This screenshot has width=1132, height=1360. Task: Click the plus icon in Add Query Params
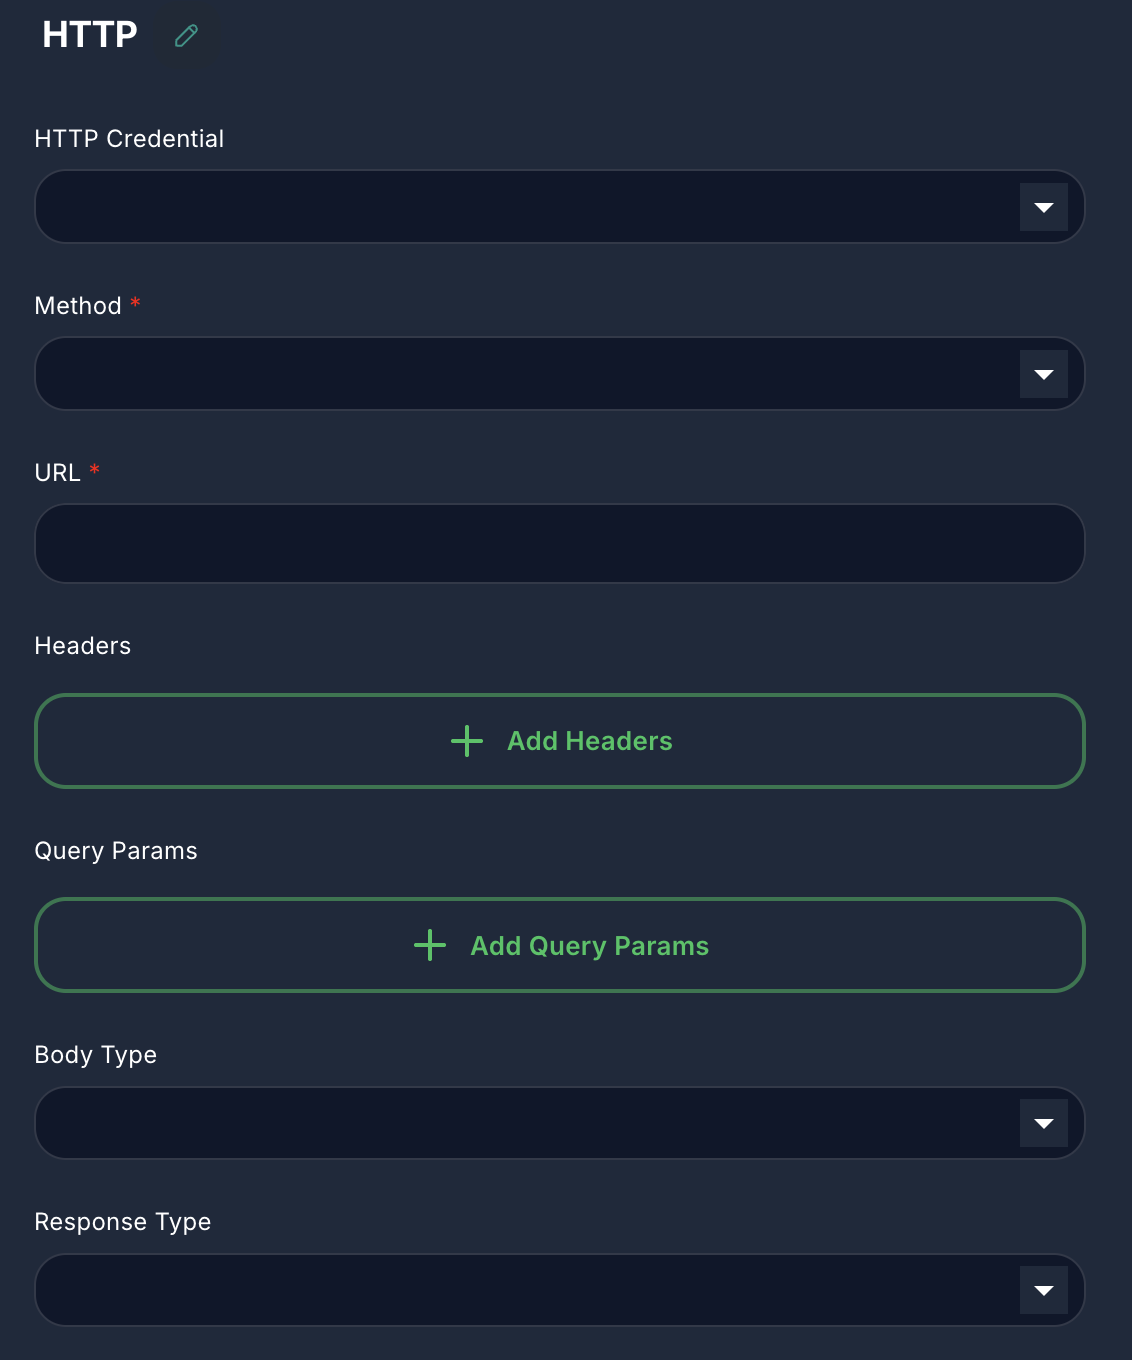coord(429,945)
